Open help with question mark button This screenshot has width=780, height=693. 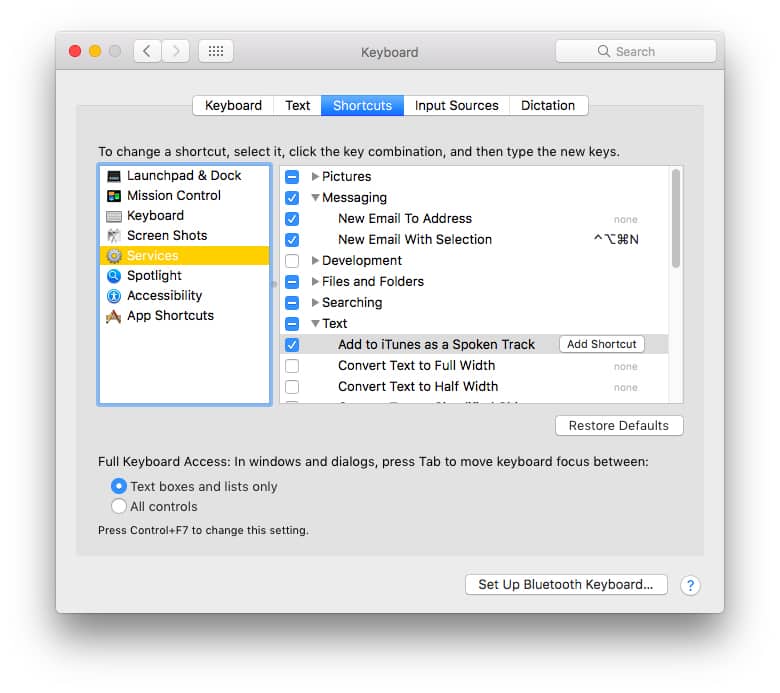coord(690,585)
